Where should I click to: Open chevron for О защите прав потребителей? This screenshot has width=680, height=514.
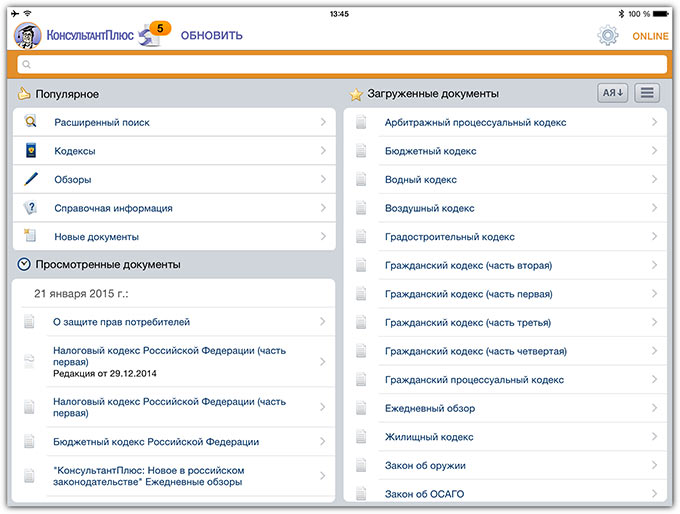(322, 321)
